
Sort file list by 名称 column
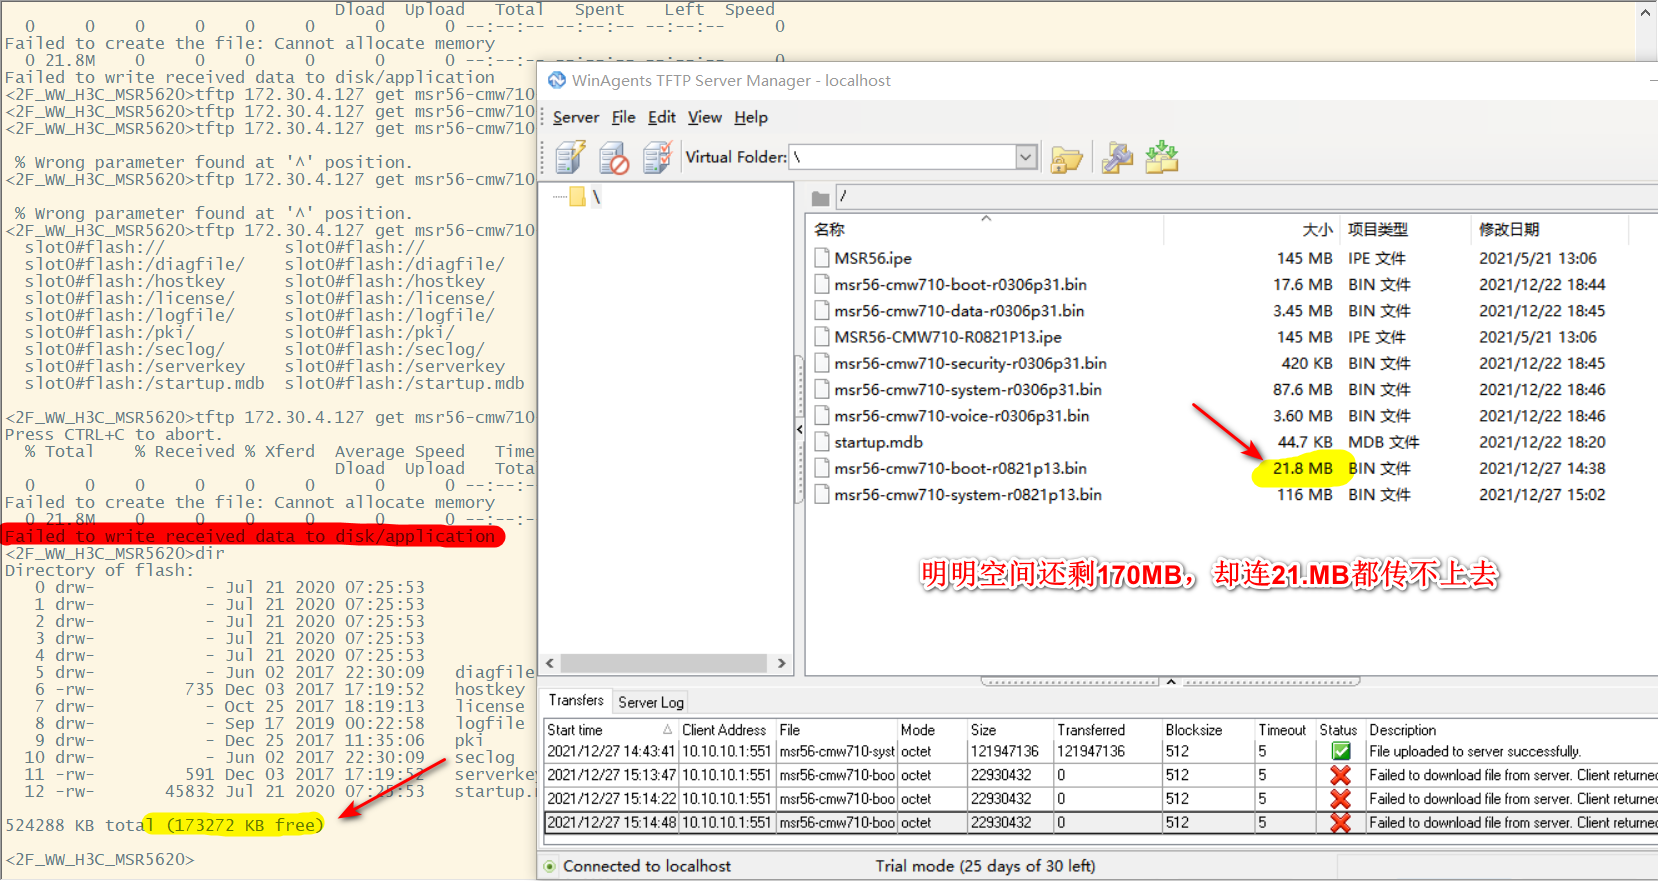[x=985, y=229]
